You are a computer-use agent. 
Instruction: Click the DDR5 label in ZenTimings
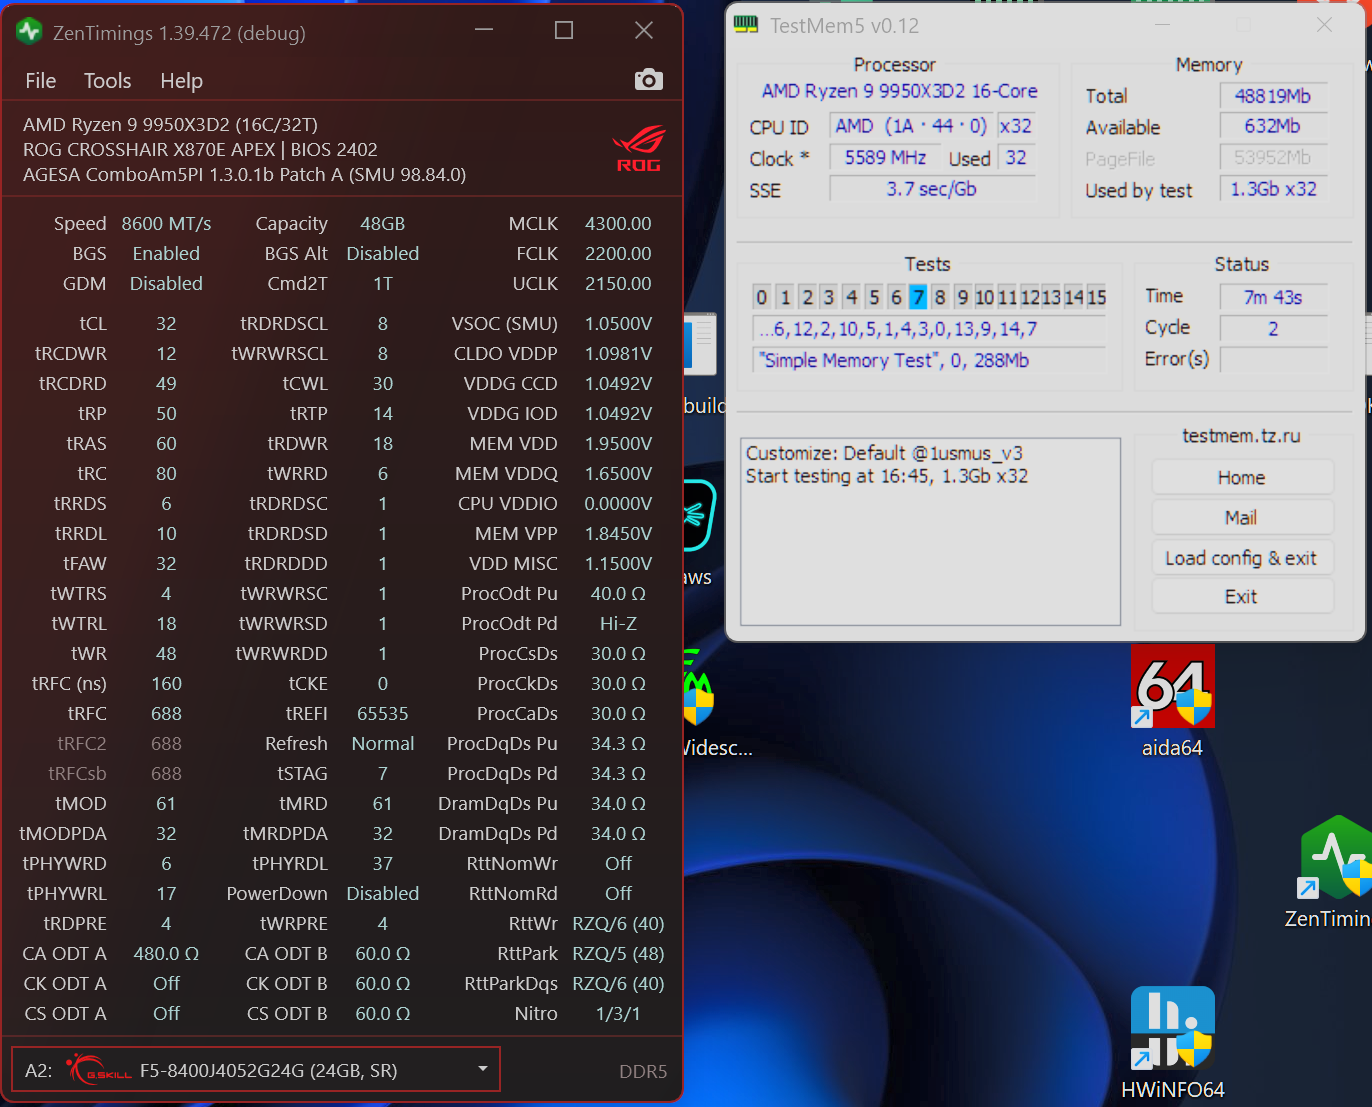[x=643, y=1072]
